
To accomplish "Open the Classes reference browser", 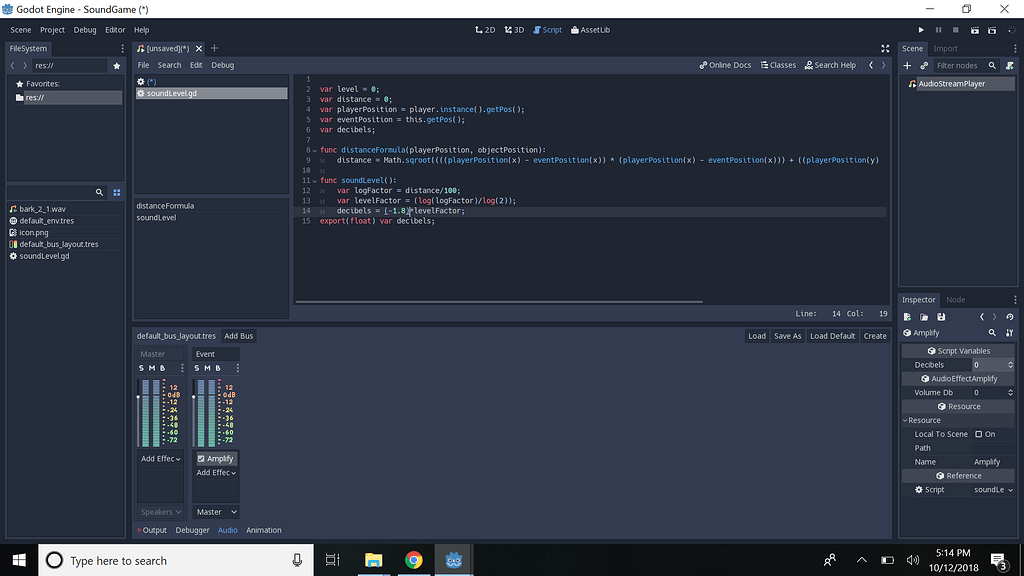I will [778, 65].
